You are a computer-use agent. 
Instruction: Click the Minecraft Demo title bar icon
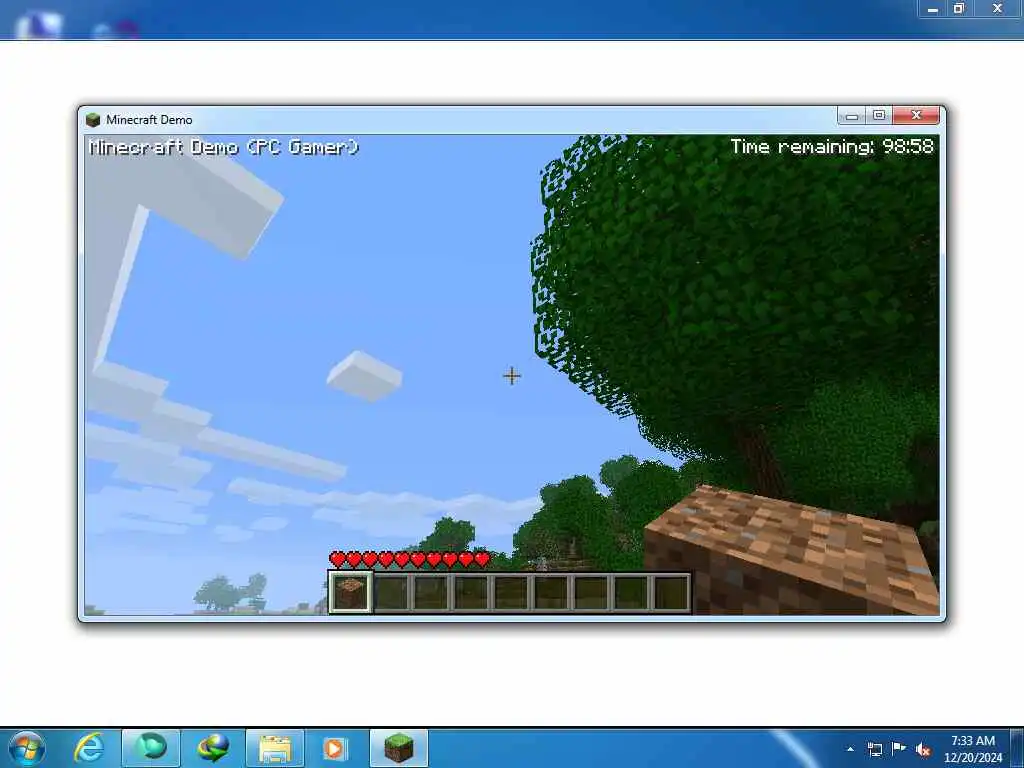point(93,120)
